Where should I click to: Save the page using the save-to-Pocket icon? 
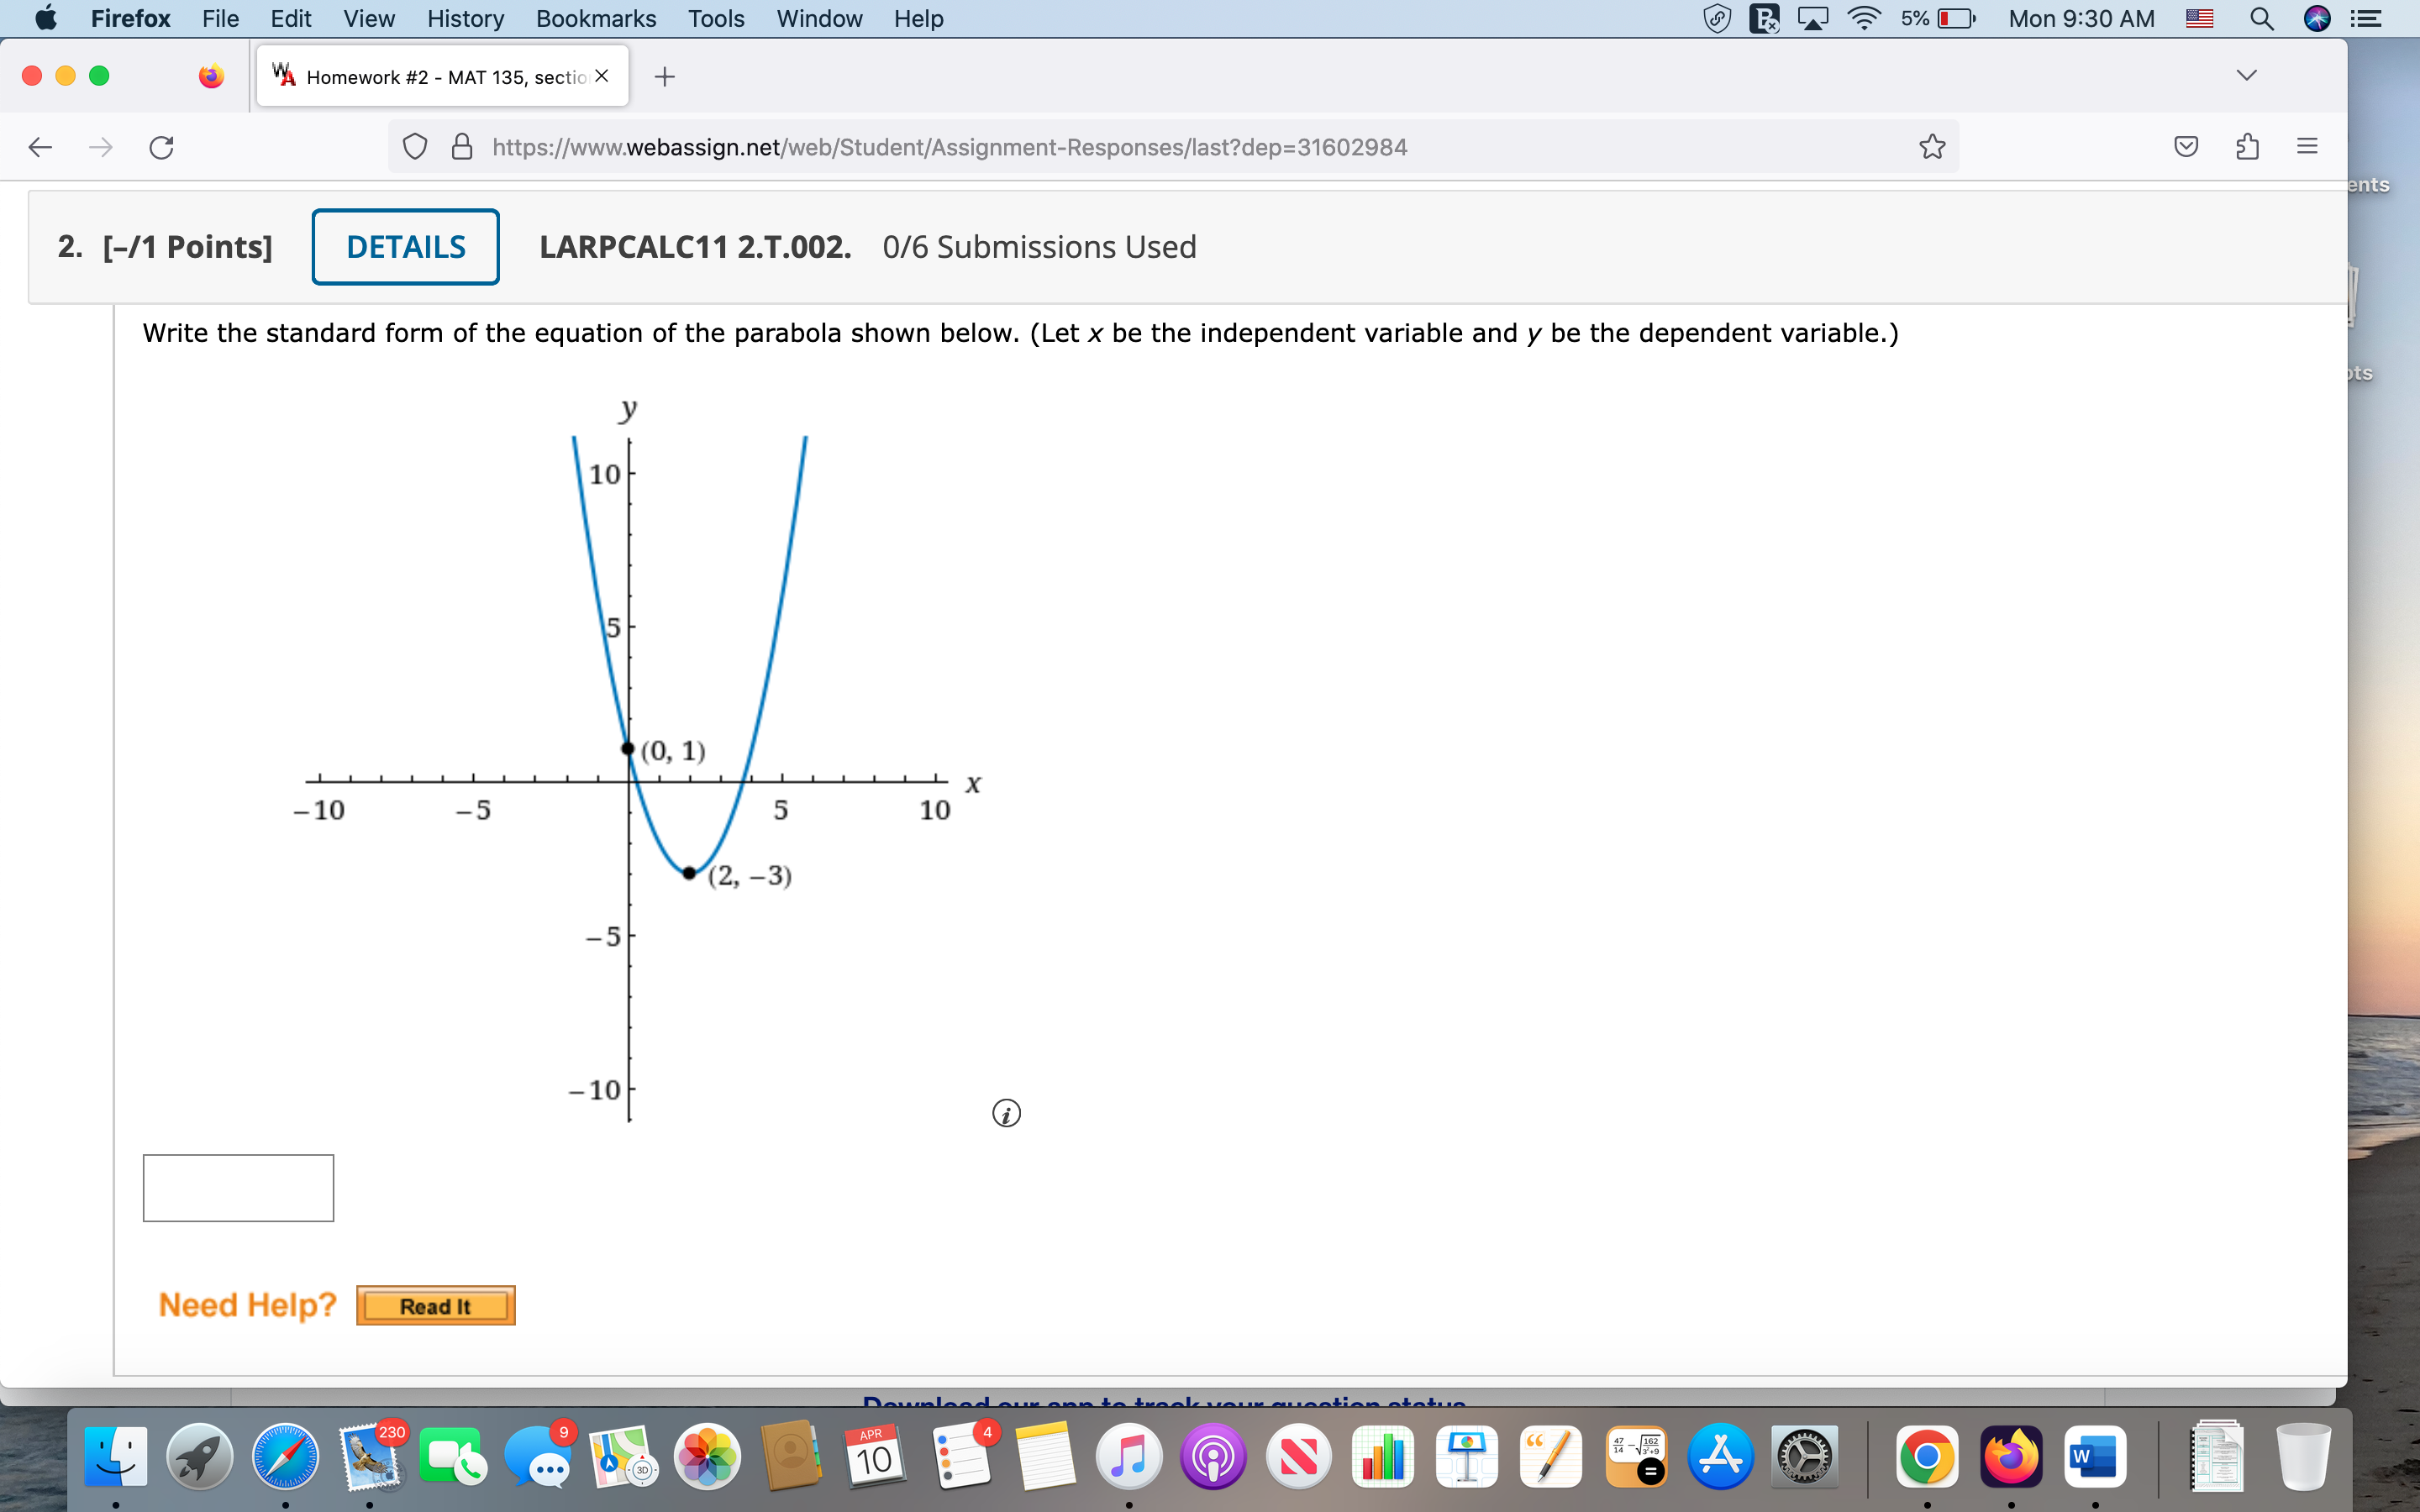click(x=2187, y=147)
